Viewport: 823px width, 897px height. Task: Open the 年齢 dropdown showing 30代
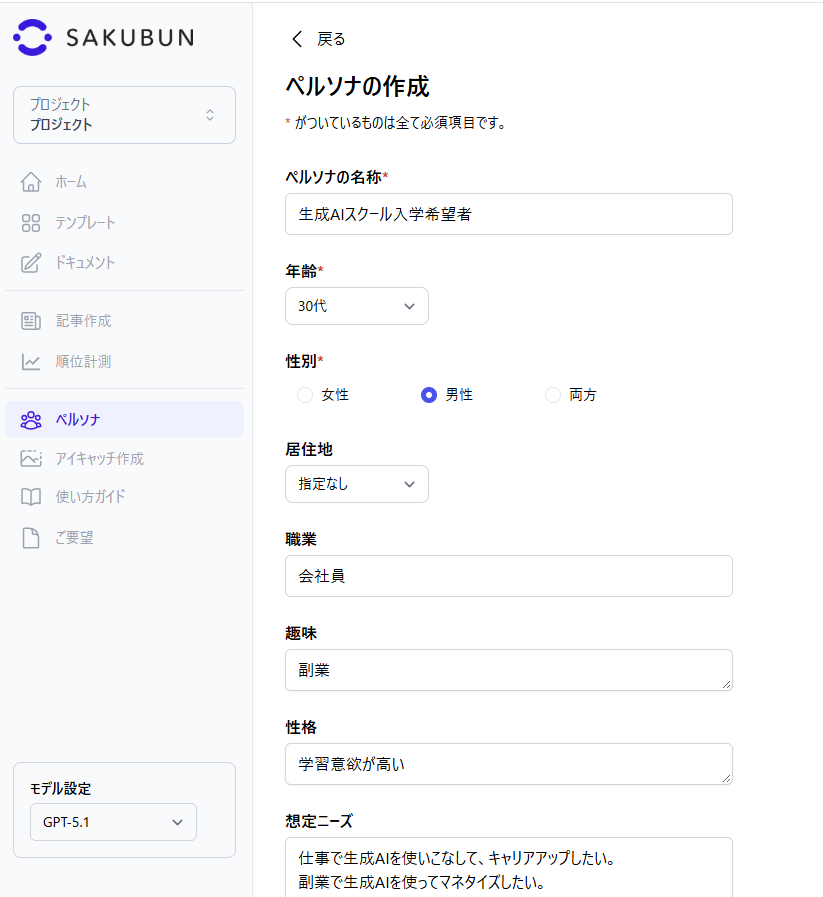click(x=357, y=306)
